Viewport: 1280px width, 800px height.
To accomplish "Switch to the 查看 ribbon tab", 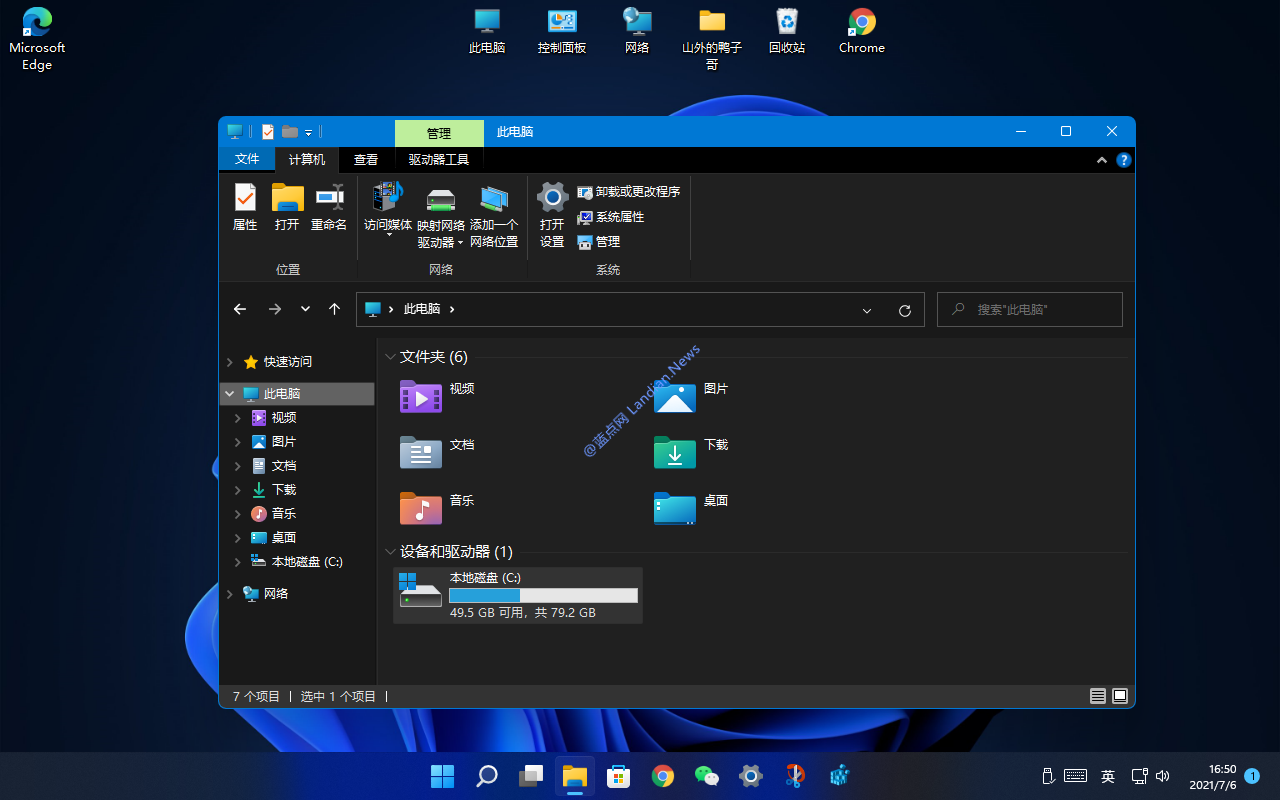I will point(366,159).
